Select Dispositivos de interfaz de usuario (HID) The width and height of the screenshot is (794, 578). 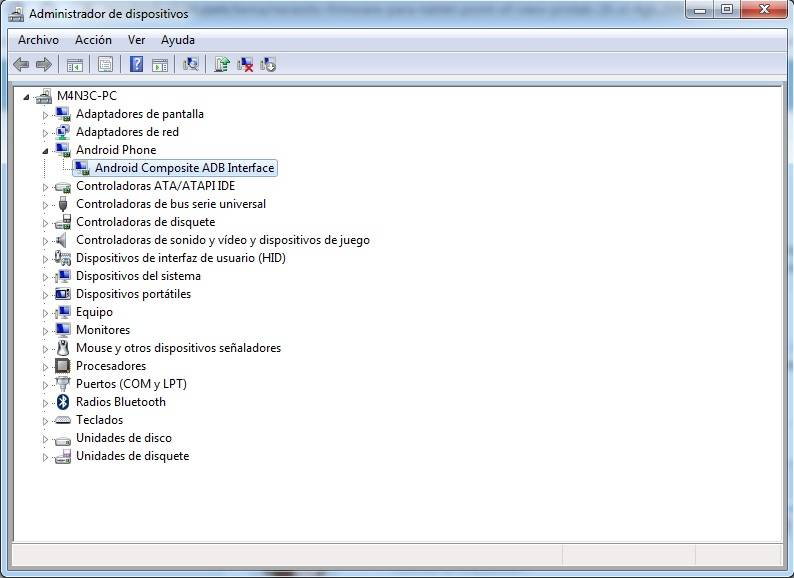coord(181,258)
